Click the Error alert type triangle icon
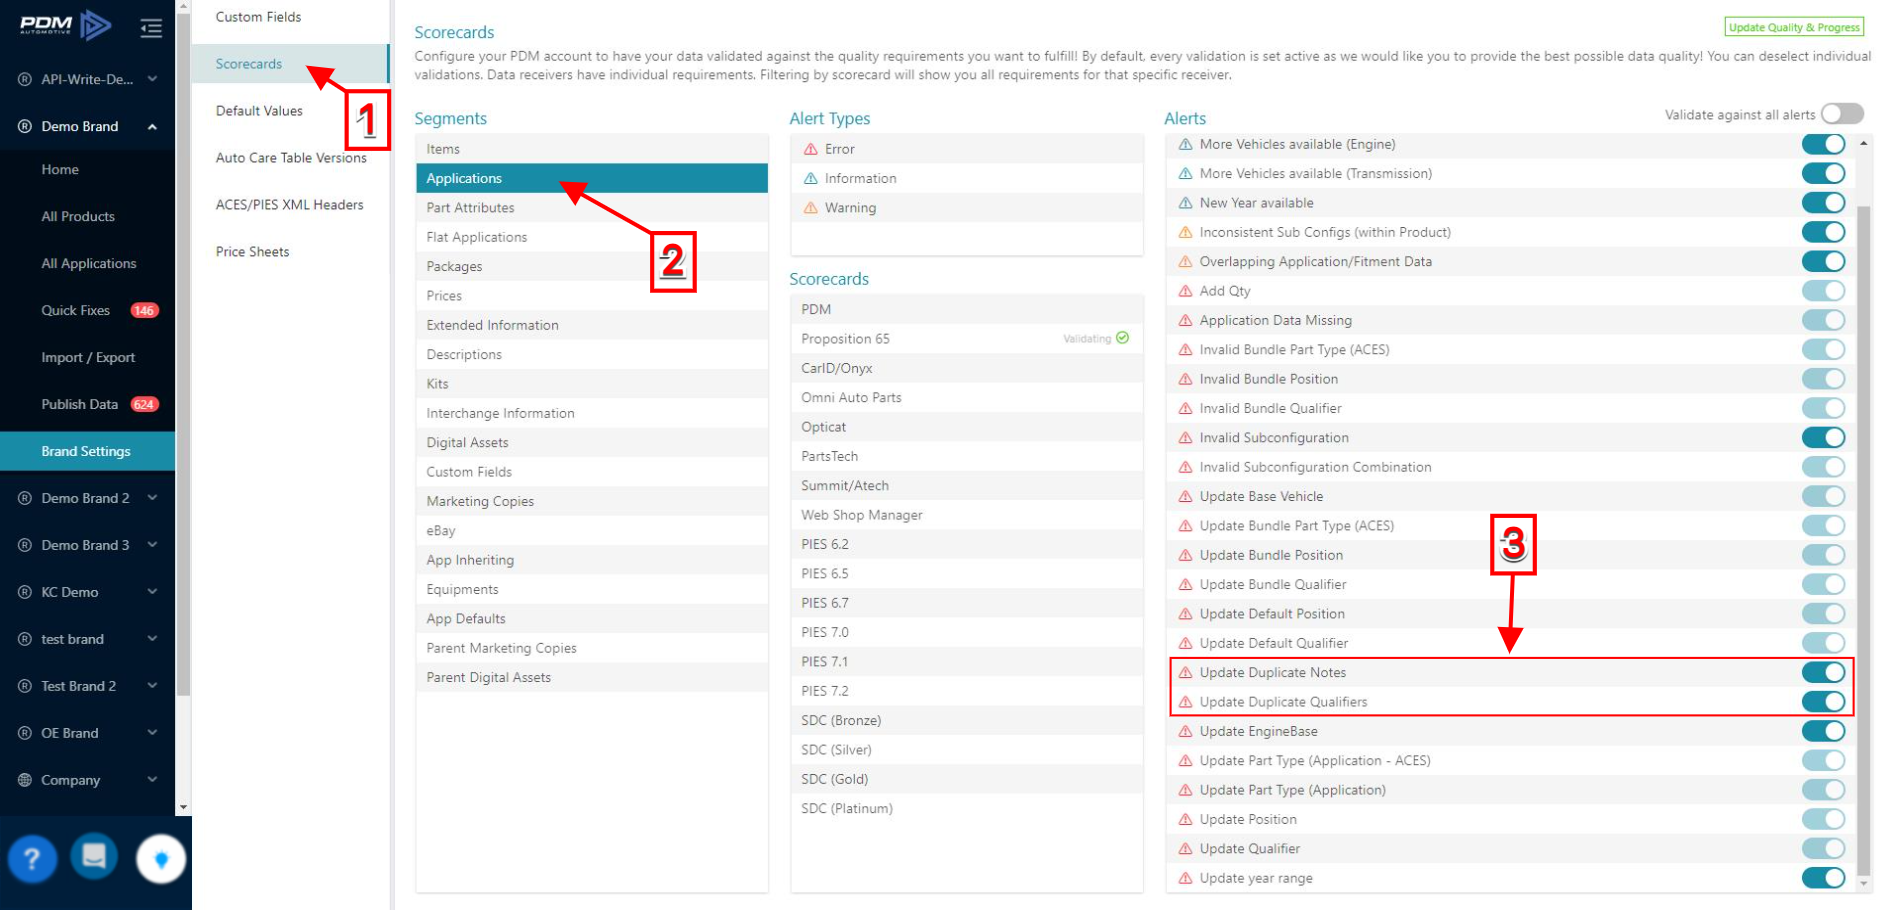 811,149
